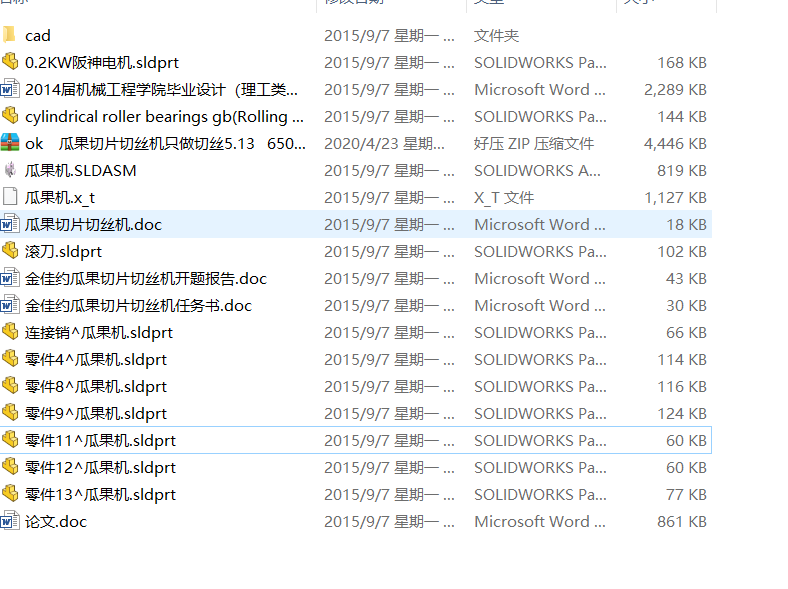Viewport: 788px width, 589px height.
Task: Click part icon of 零件12^瓜果机.sldprt
Action: point(10,466)
